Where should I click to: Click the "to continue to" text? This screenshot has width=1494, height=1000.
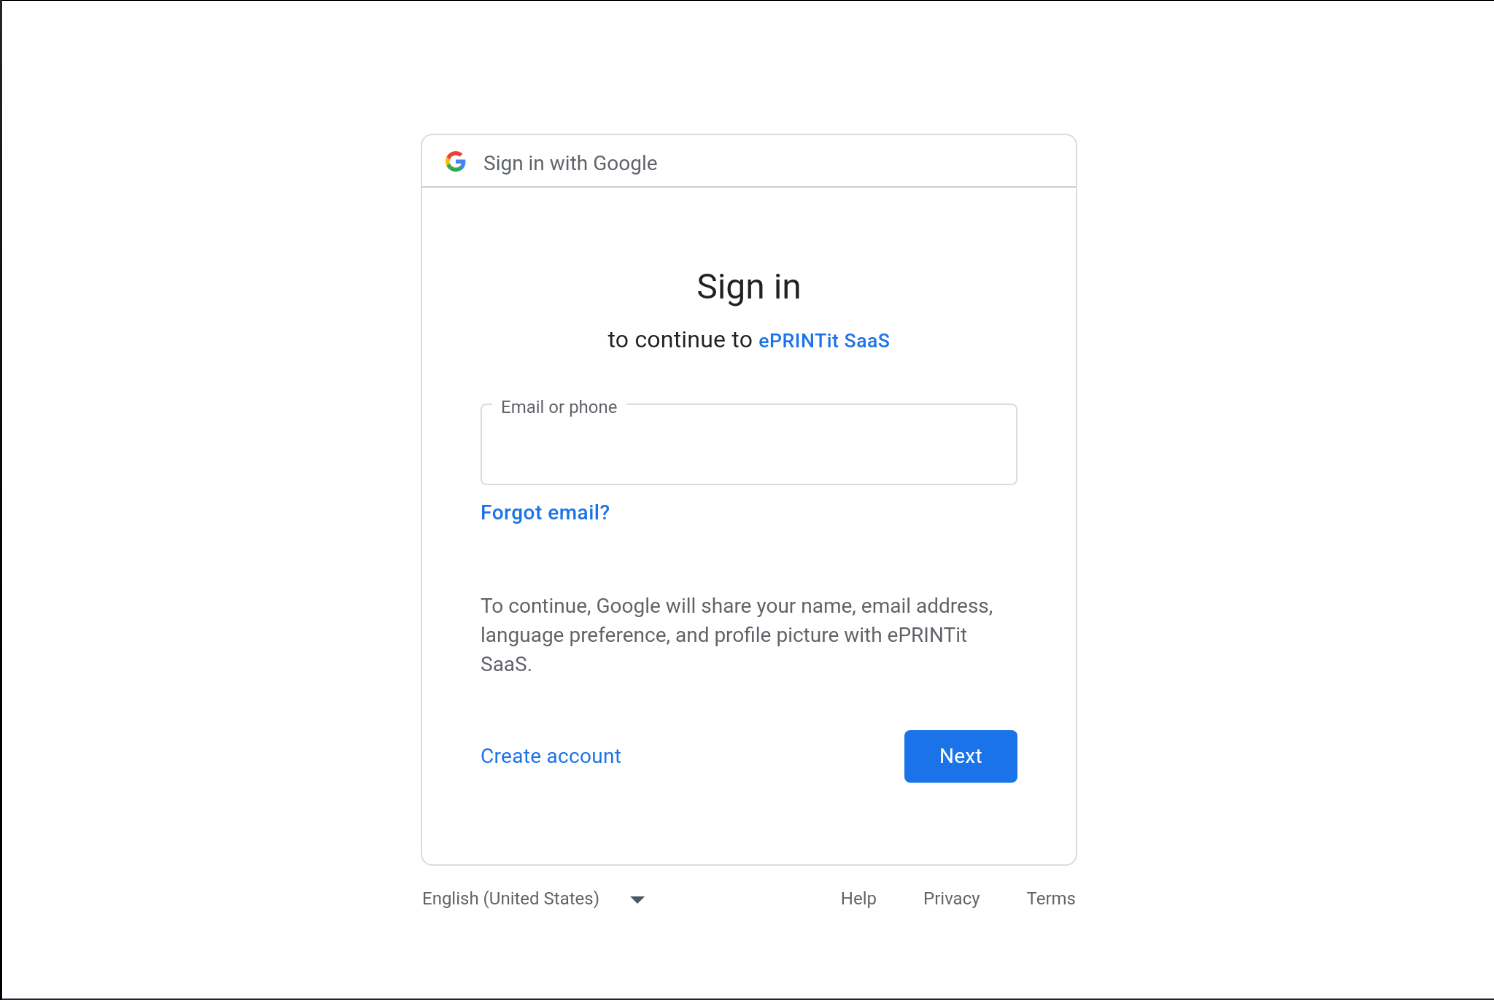coord(679,341)
